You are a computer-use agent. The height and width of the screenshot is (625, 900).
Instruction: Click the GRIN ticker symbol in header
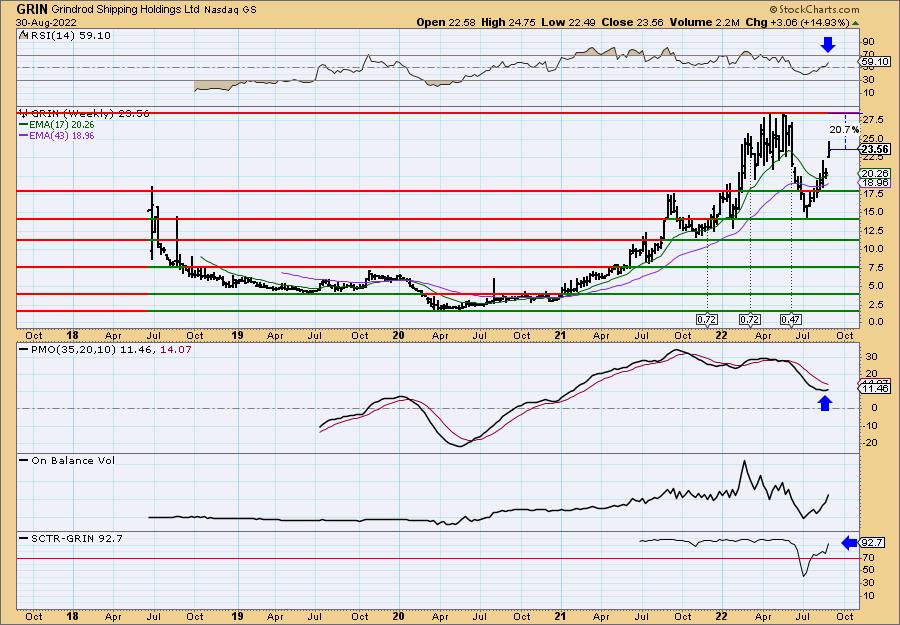pos(33,9)
